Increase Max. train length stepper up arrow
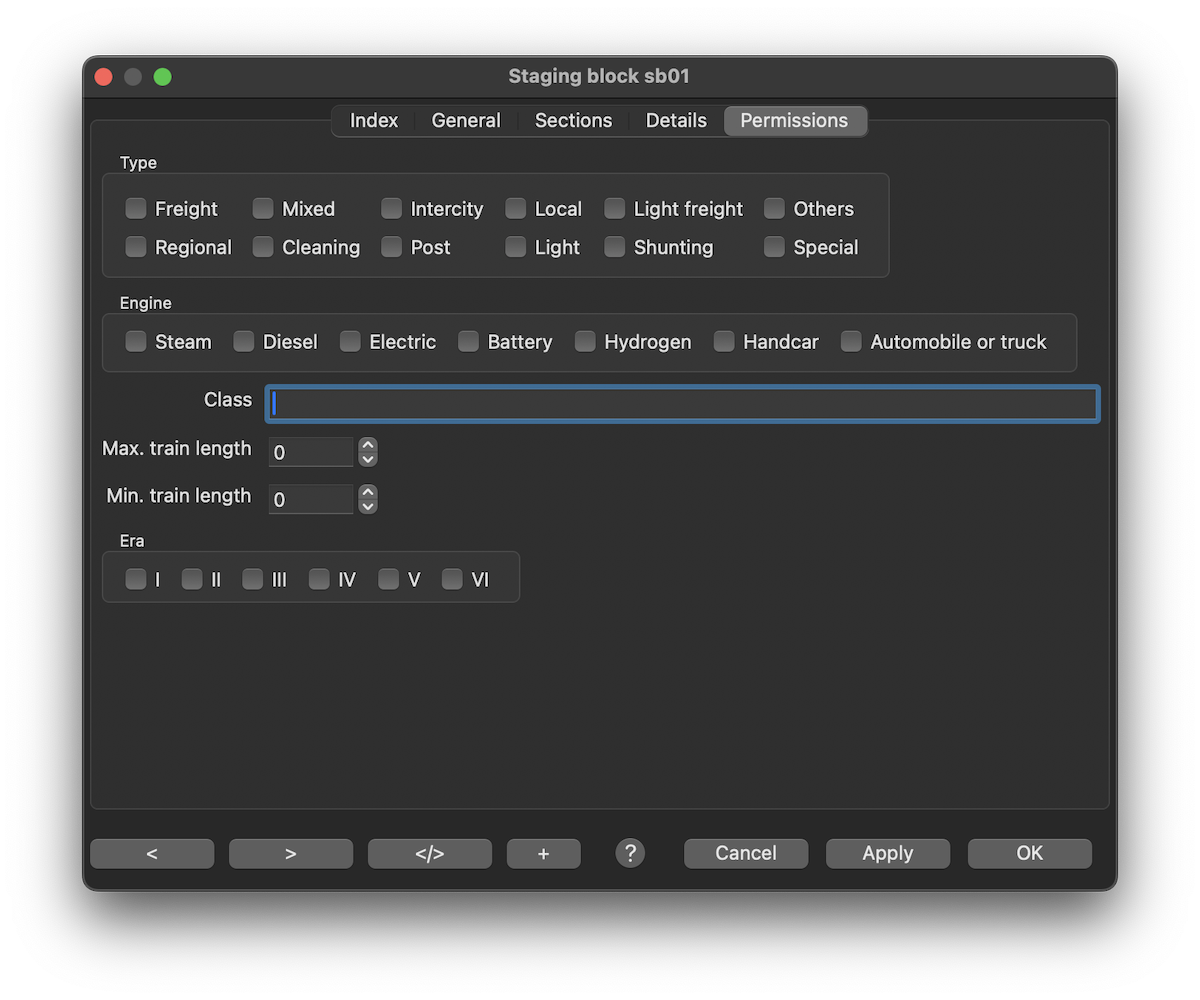 tap(368, 445)
